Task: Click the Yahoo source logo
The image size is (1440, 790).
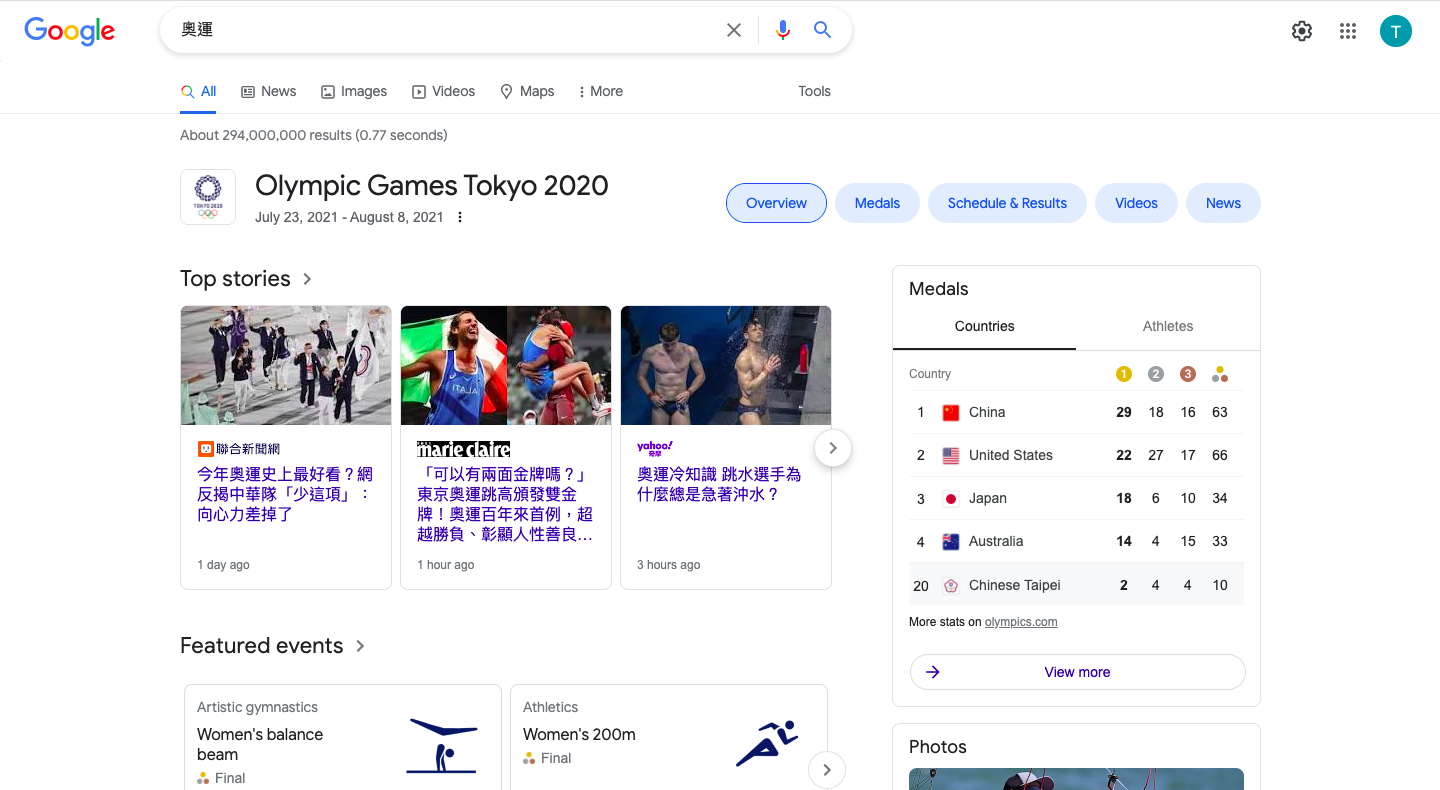Action: pos(655,448)
